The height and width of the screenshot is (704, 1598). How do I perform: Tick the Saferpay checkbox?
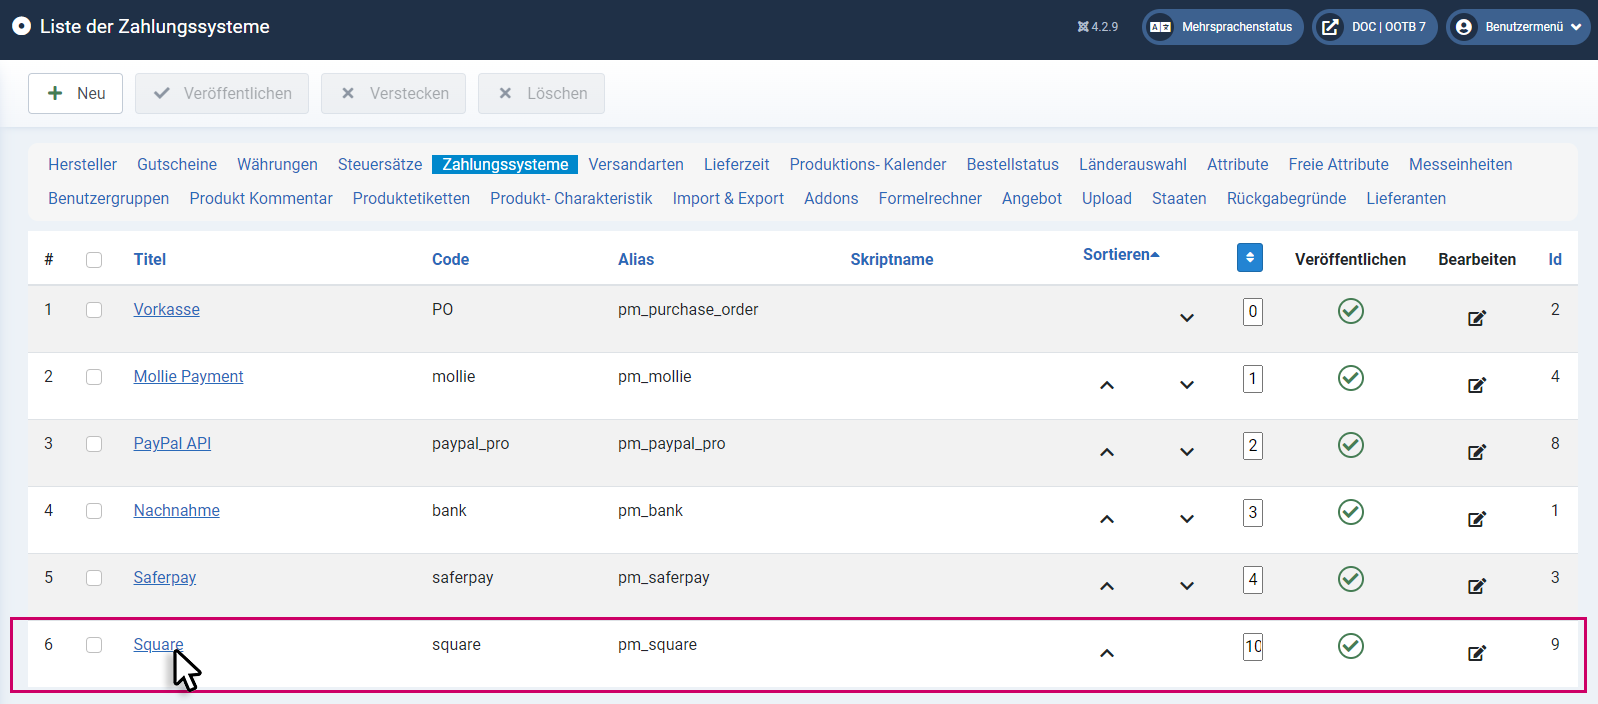tap(94, 578)
